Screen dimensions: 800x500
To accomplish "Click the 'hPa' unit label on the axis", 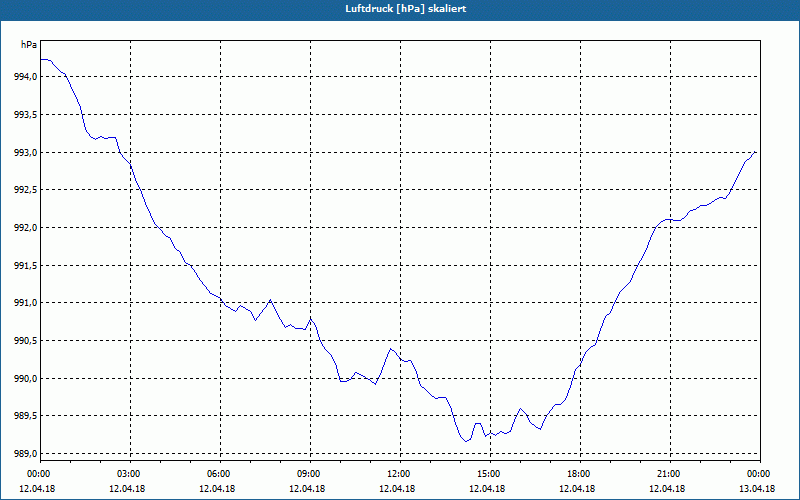I will [x=28, y=45].
